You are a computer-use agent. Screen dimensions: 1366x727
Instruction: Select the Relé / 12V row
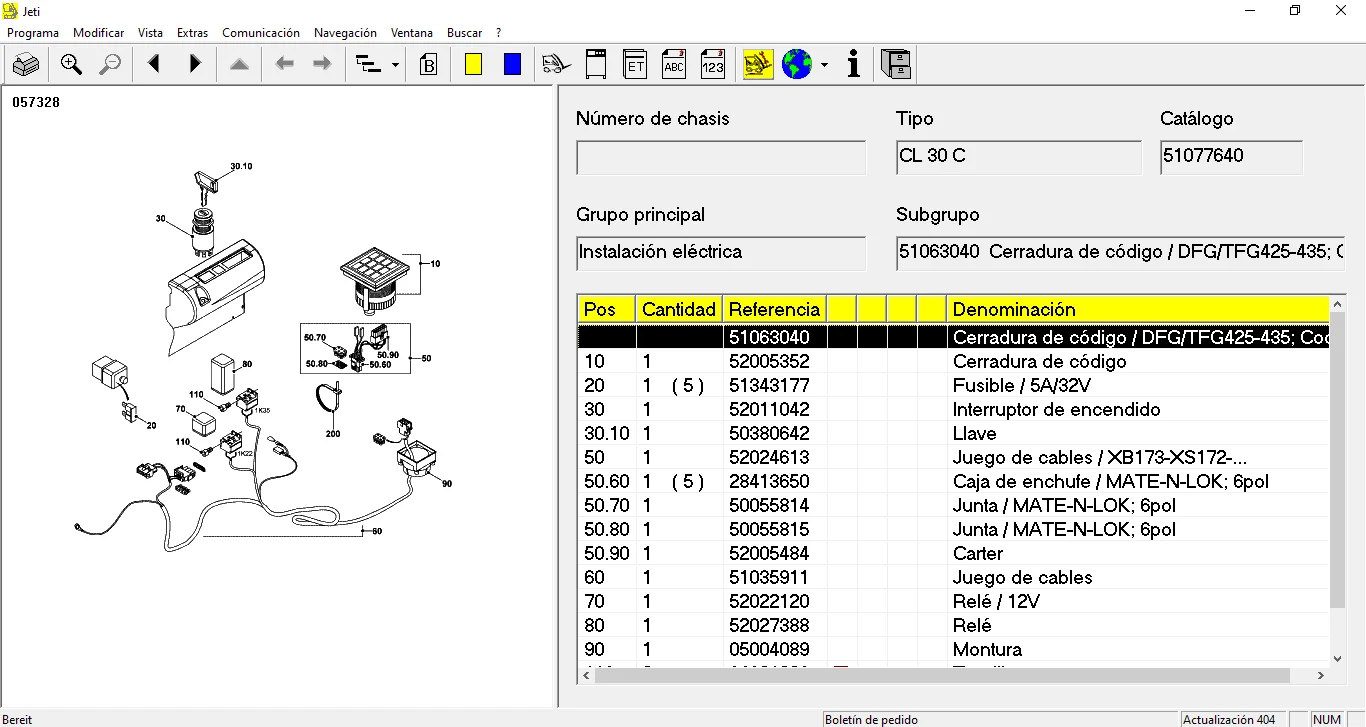(x=954, y=601)
